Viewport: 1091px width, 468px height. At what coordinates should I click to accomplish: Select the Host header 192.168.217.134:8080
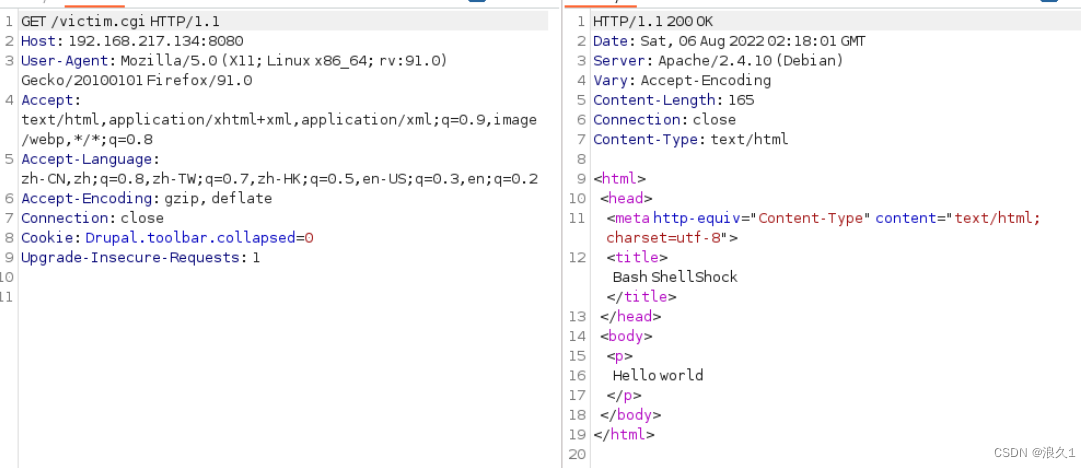(x=132, y=41)
